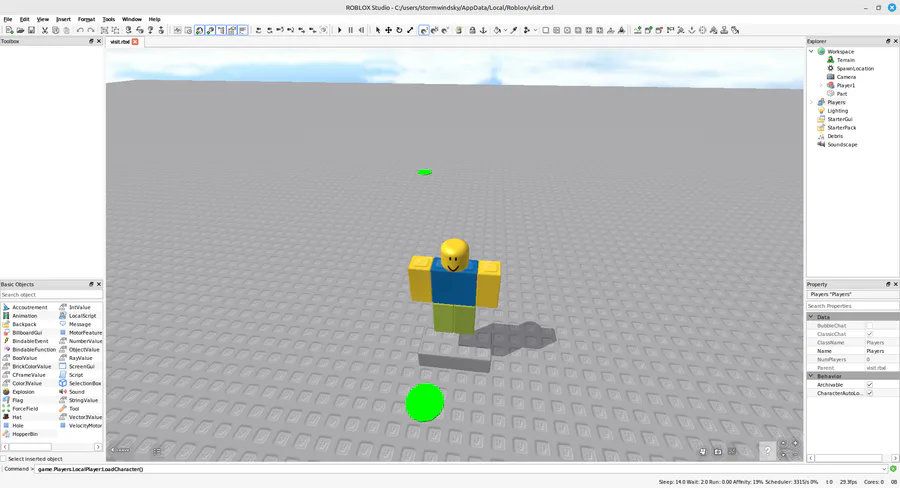Click the Anchor tool icon
The height and width of the screenshot is (488, 900).
483,30
